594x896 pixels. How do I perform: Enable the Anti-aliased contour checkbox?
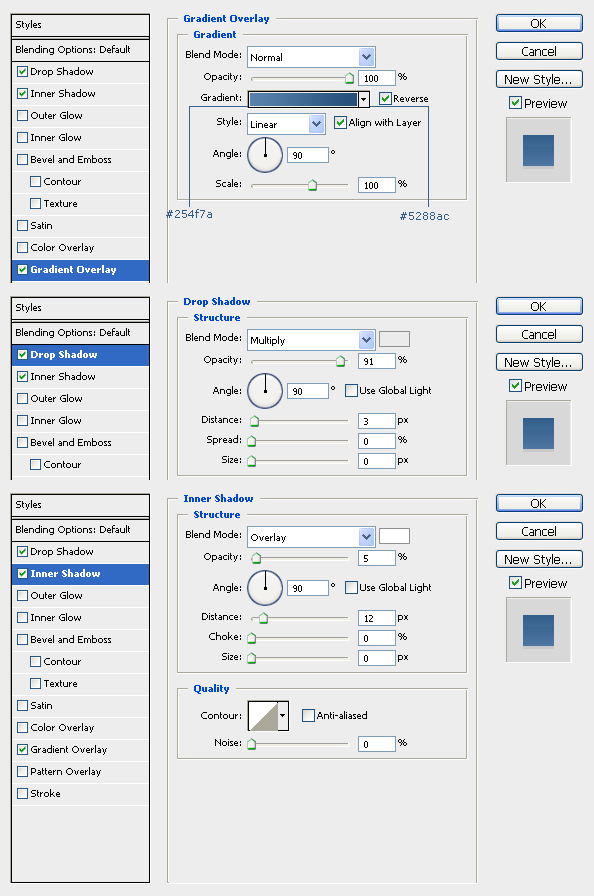(x=308, y=715)
